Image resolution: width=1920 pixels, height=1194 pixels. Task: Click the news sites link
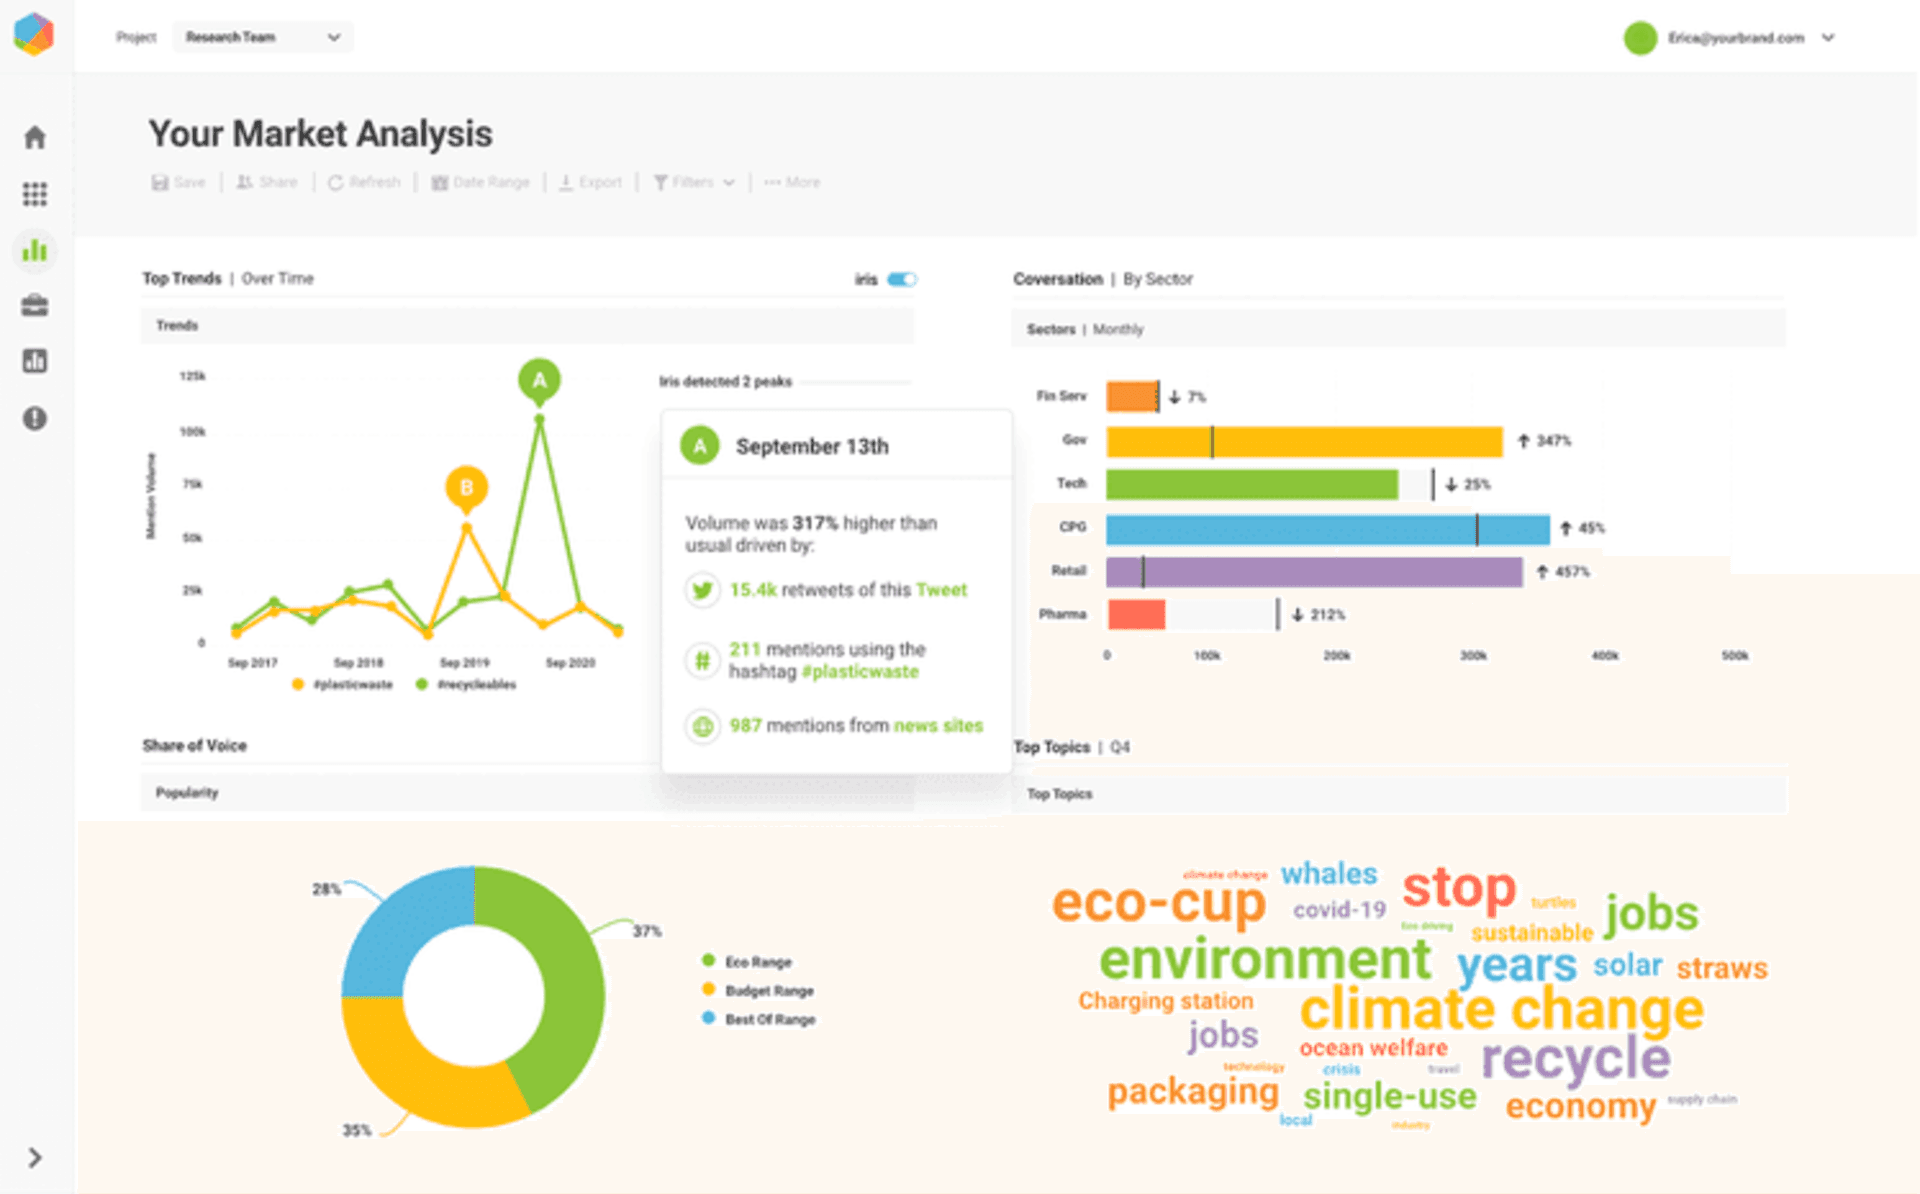[938, 725]
